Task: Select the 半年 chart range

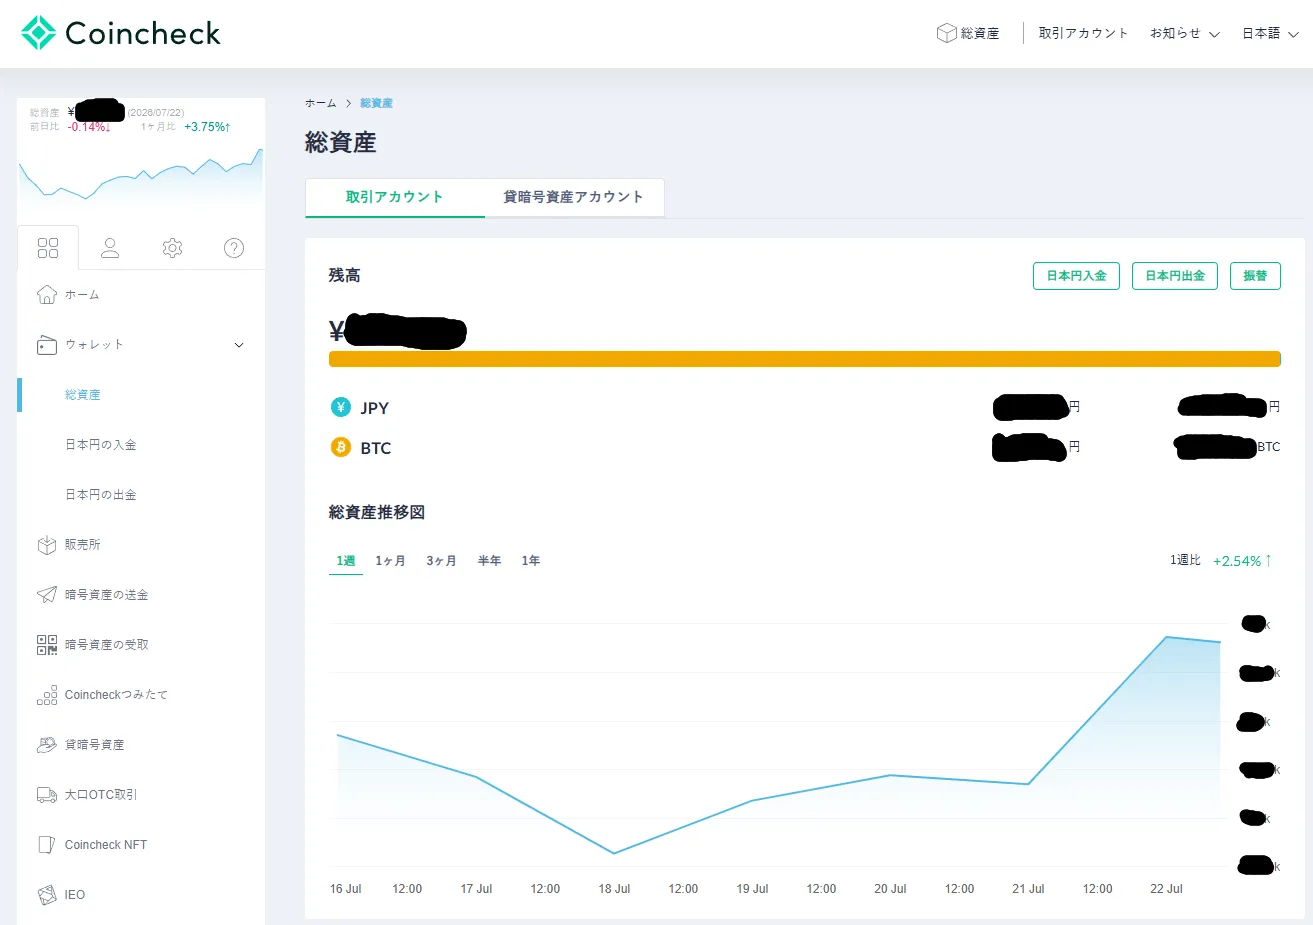Action: coord(489,561)
